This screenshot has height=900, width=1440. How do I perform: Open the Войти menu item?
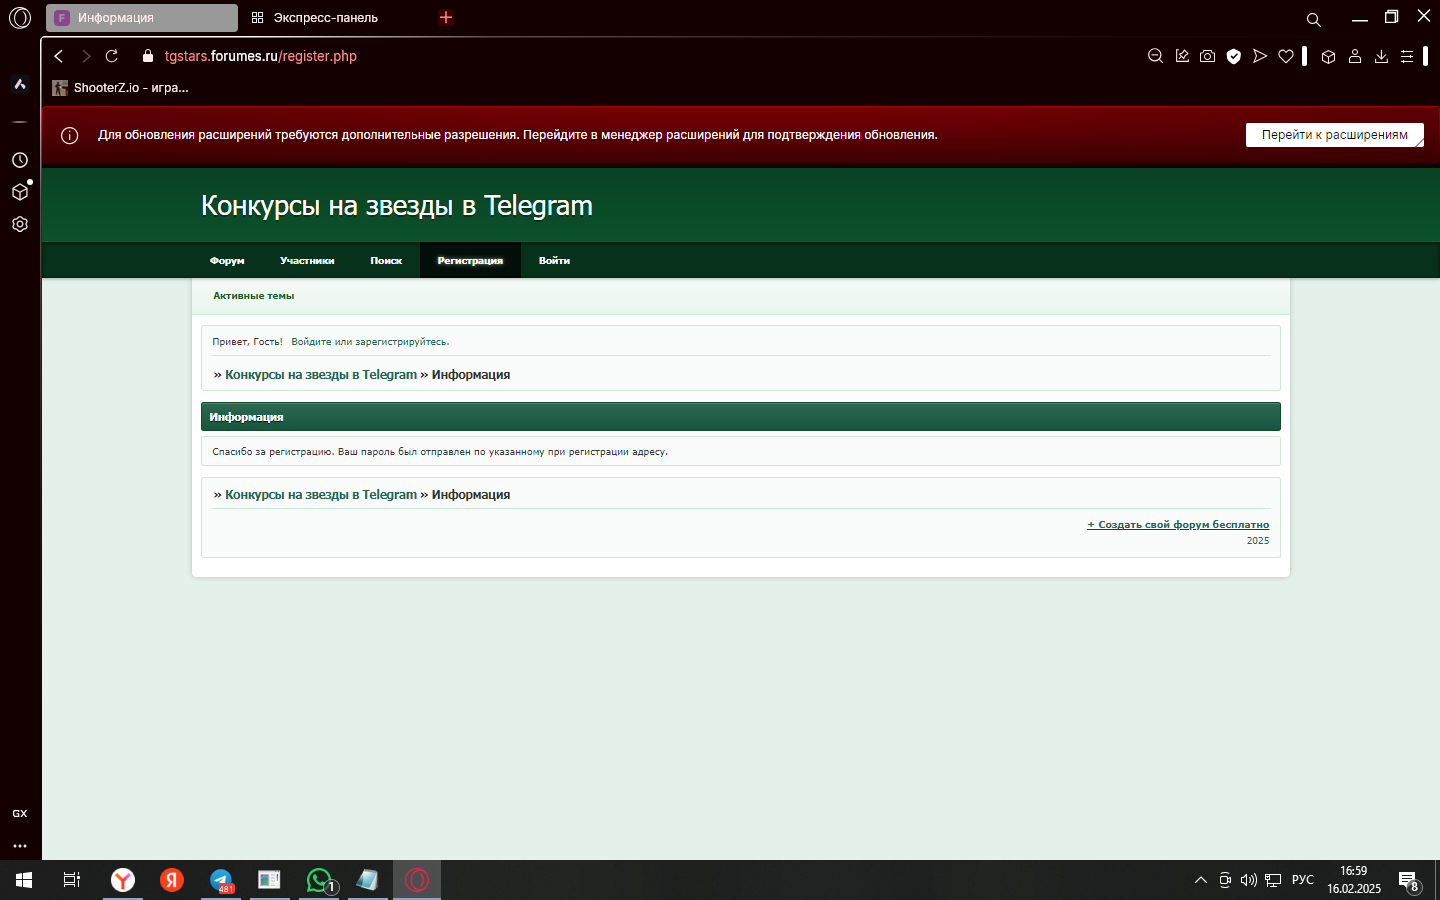click(x=554, y=260)
